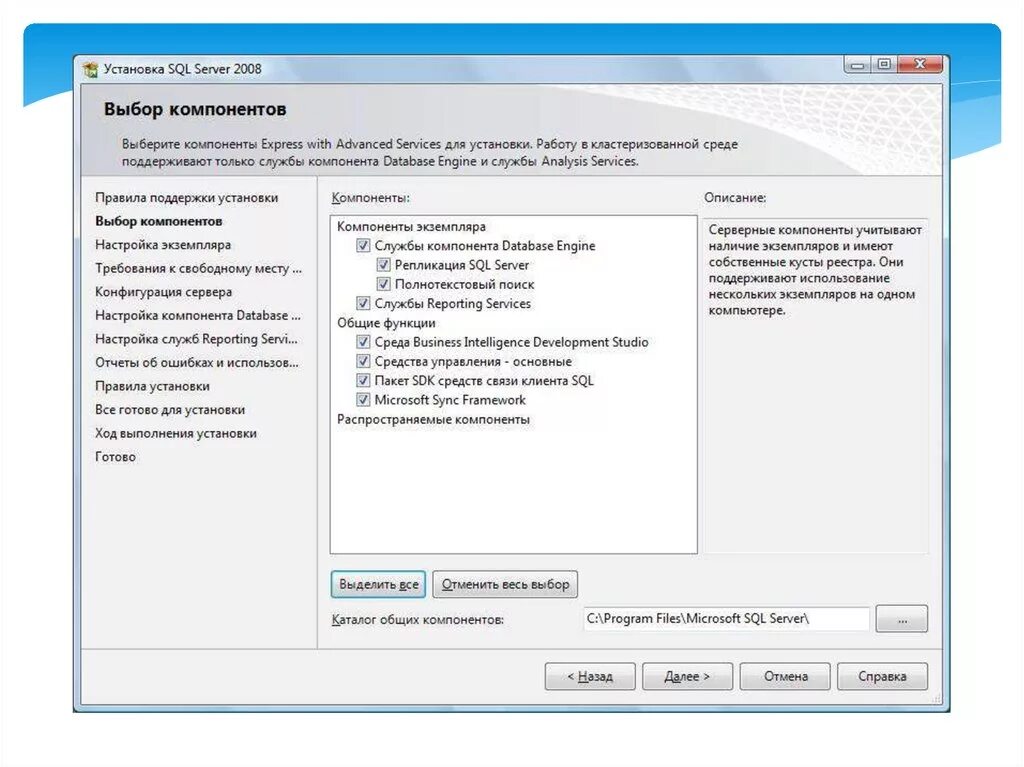This screenshot has height=767, width=1024.
Task: Open help via Справка button
Action: [x=882, y=677]
